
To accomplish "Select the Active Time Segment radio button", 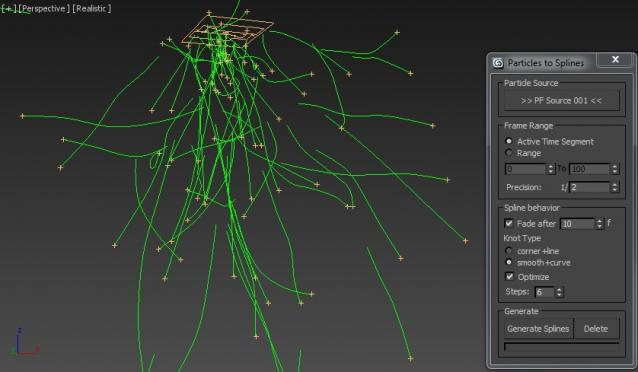I will click(509, 141).
